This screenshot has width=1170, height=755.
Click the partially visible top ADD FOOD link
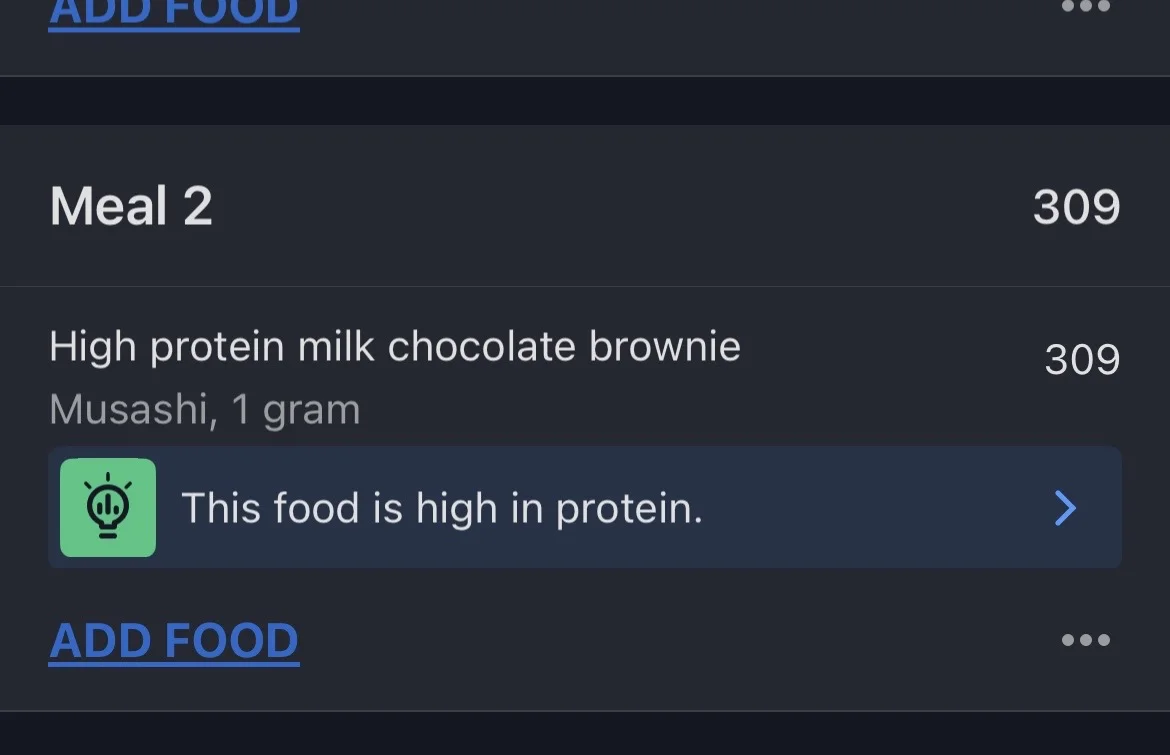click(174, 12)
